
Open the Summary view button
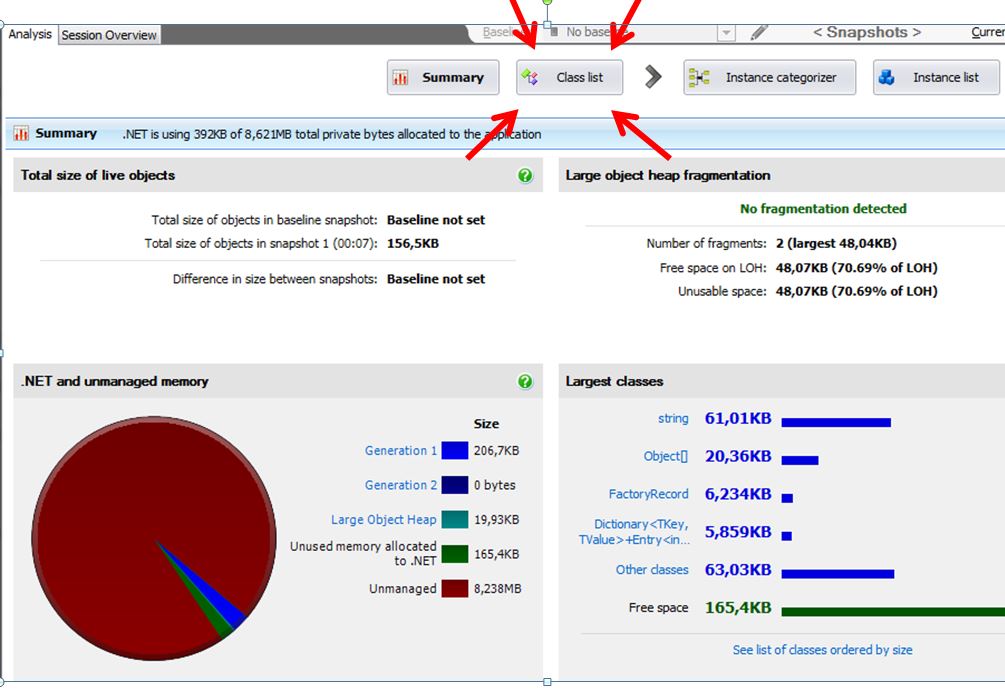tap(443, 78)
